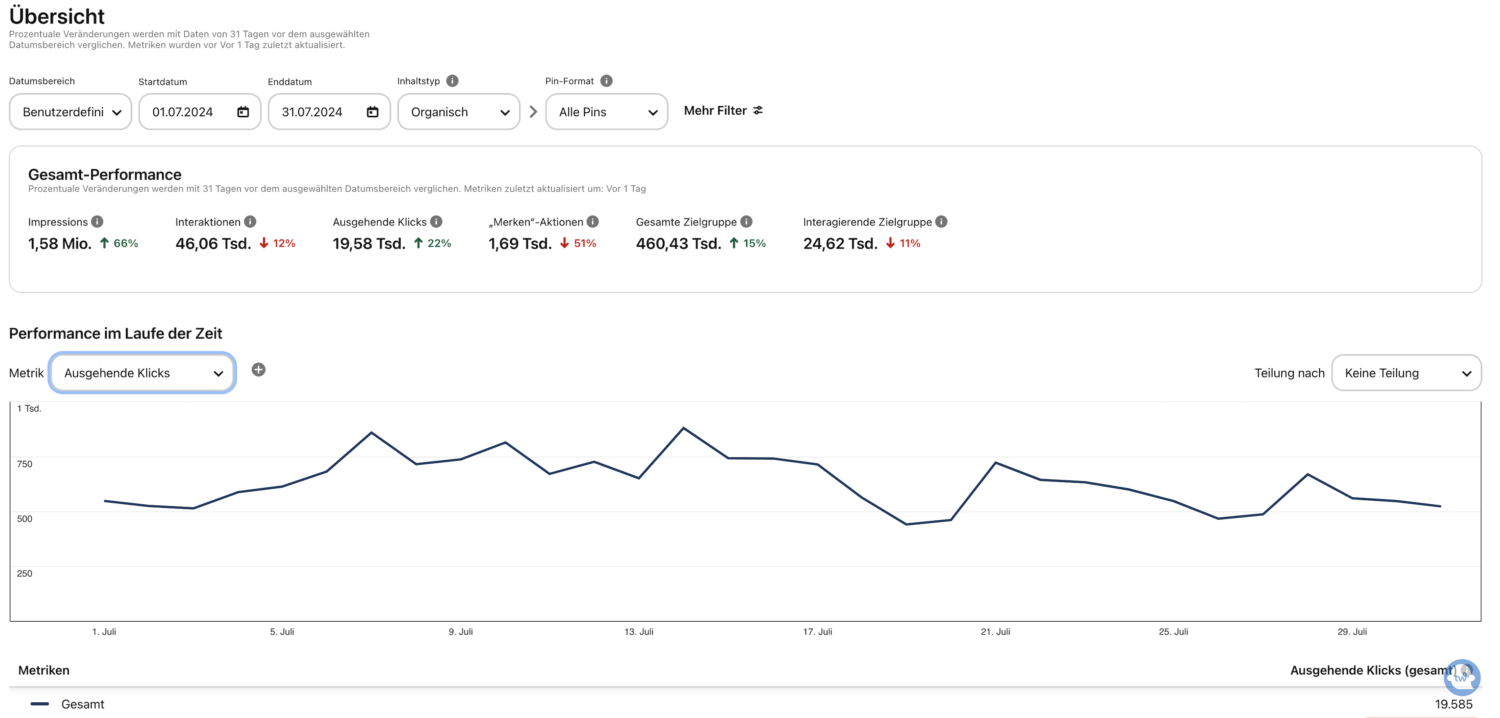Open the Teilung nach dropdown Keine Teilung
1500x718 pixels.
(x=1407, y=373)
